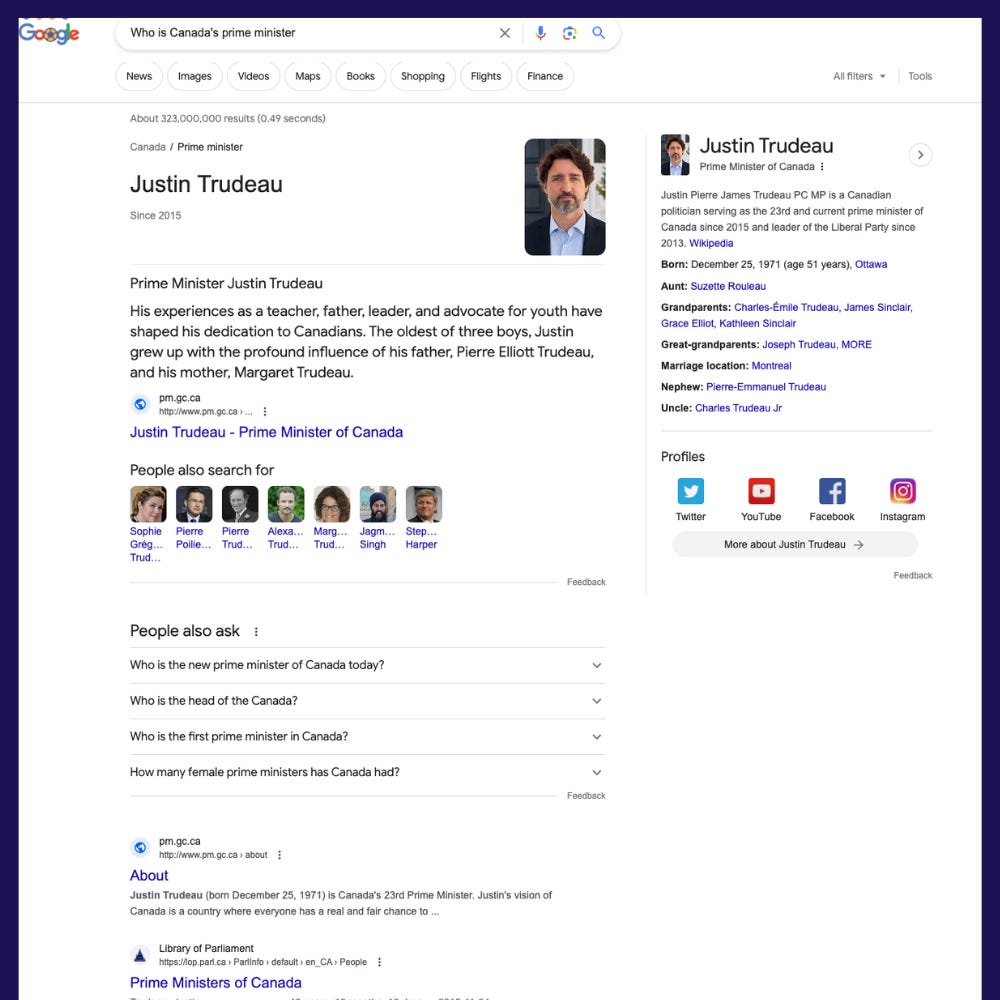
Task: Open three-dot menu for Library of Parliament result
Action: pos(379,962)
